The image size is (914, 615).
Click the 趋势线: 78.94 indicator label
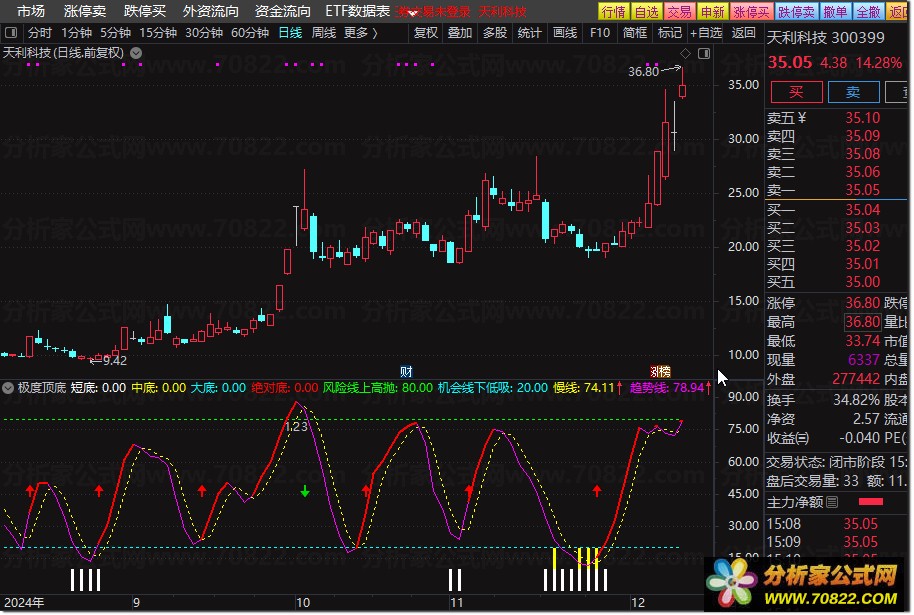click(667, 388)
